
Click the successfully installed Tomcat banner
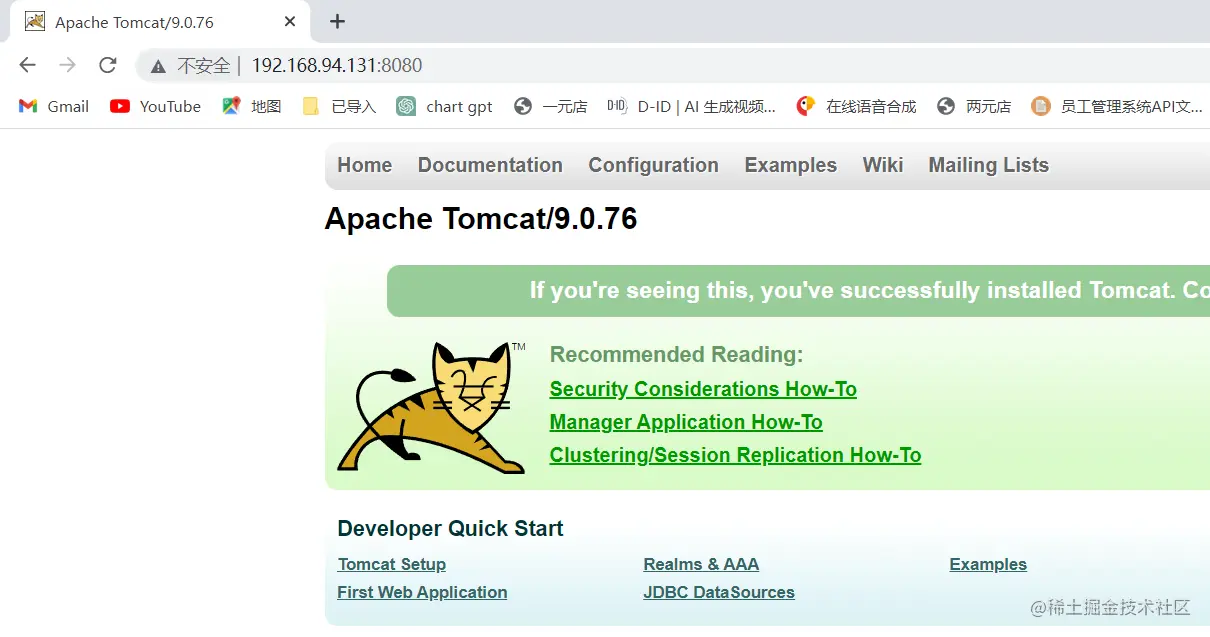pos(798,291)
